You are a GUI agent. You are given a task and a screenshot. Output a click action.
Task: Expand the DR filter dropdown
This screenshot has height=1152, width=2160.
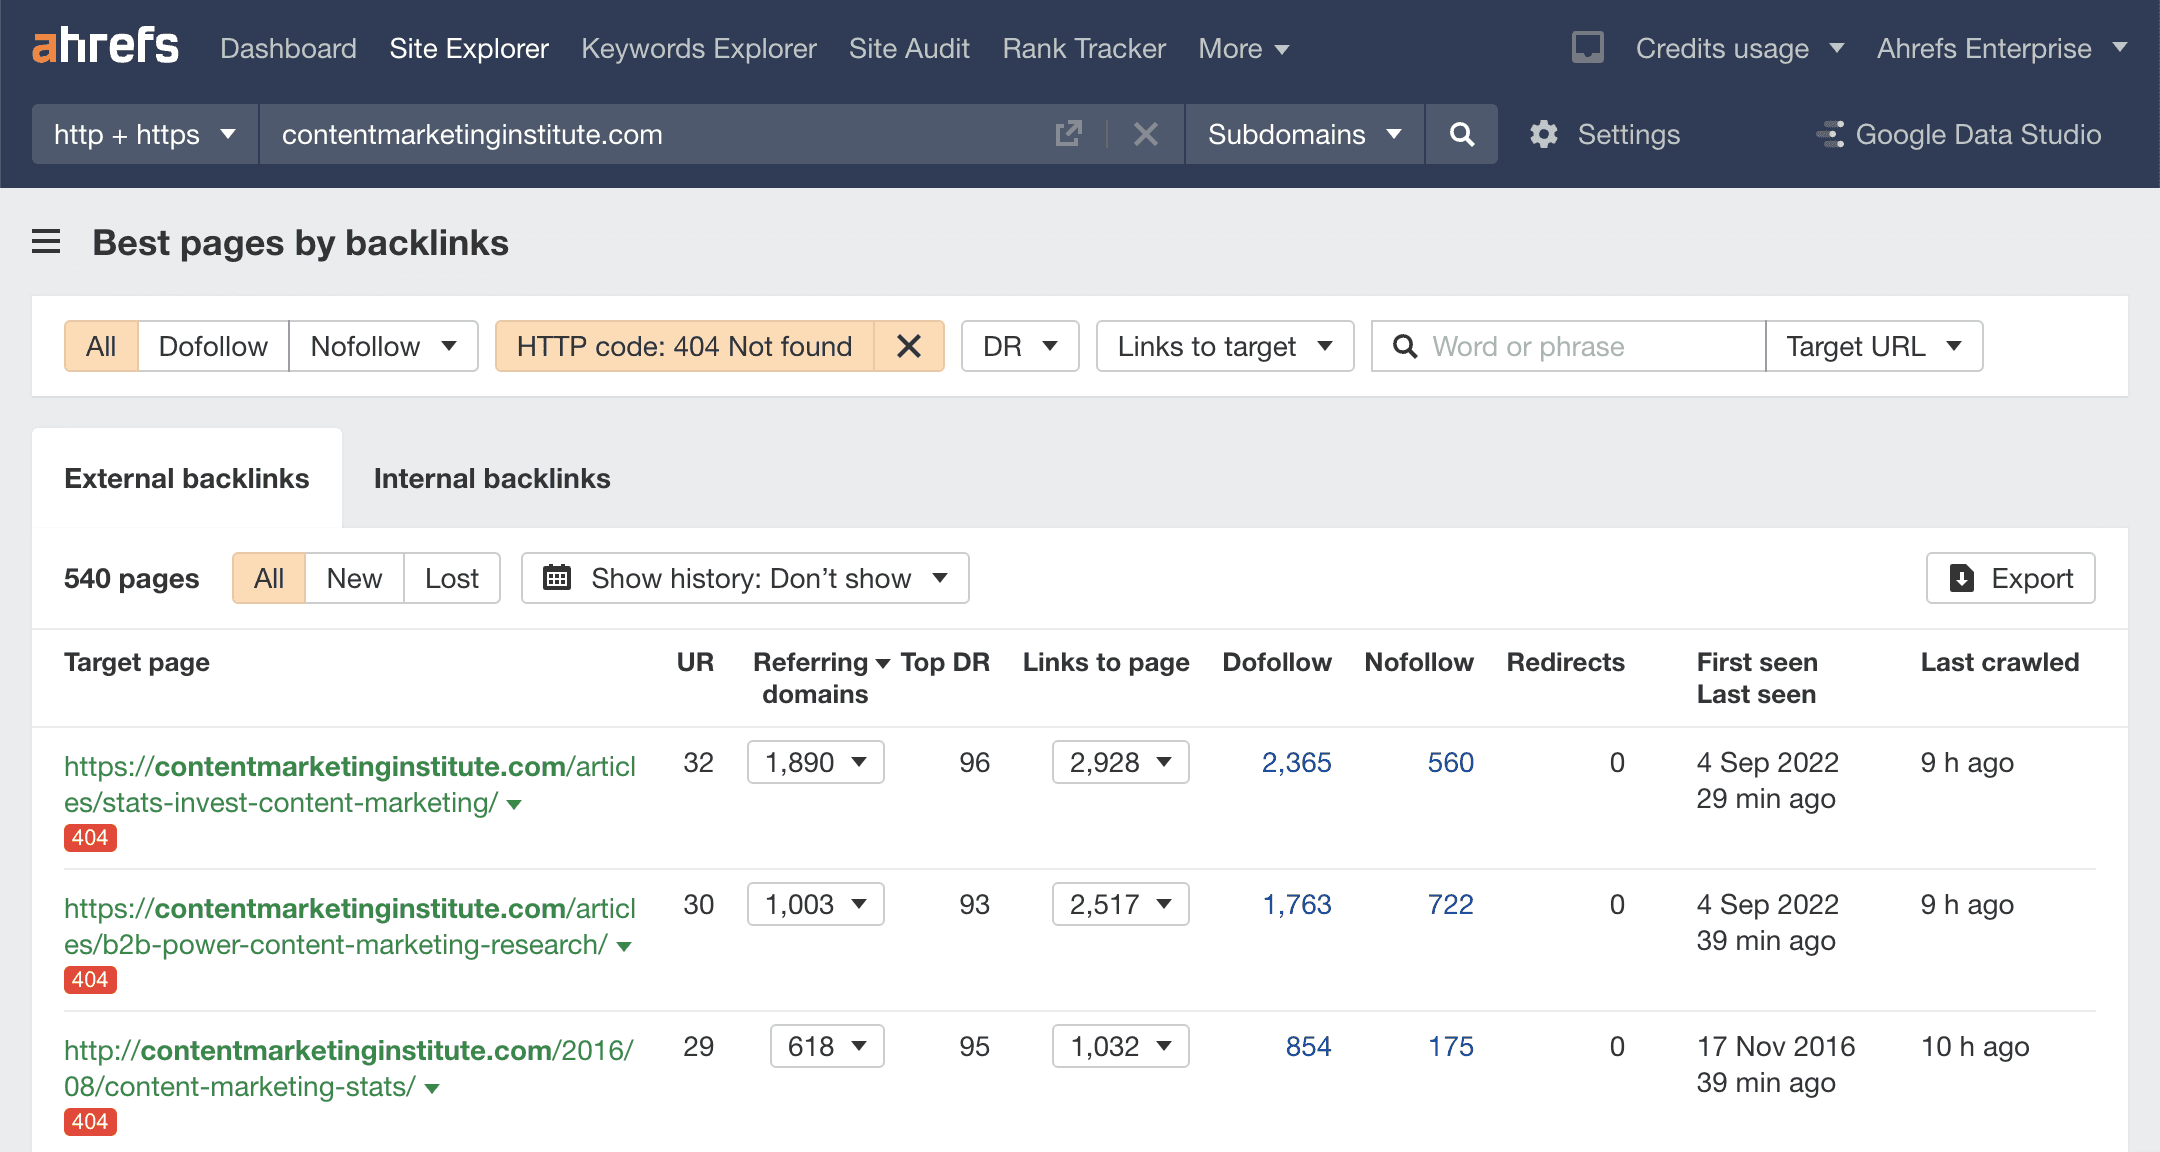1019,346
